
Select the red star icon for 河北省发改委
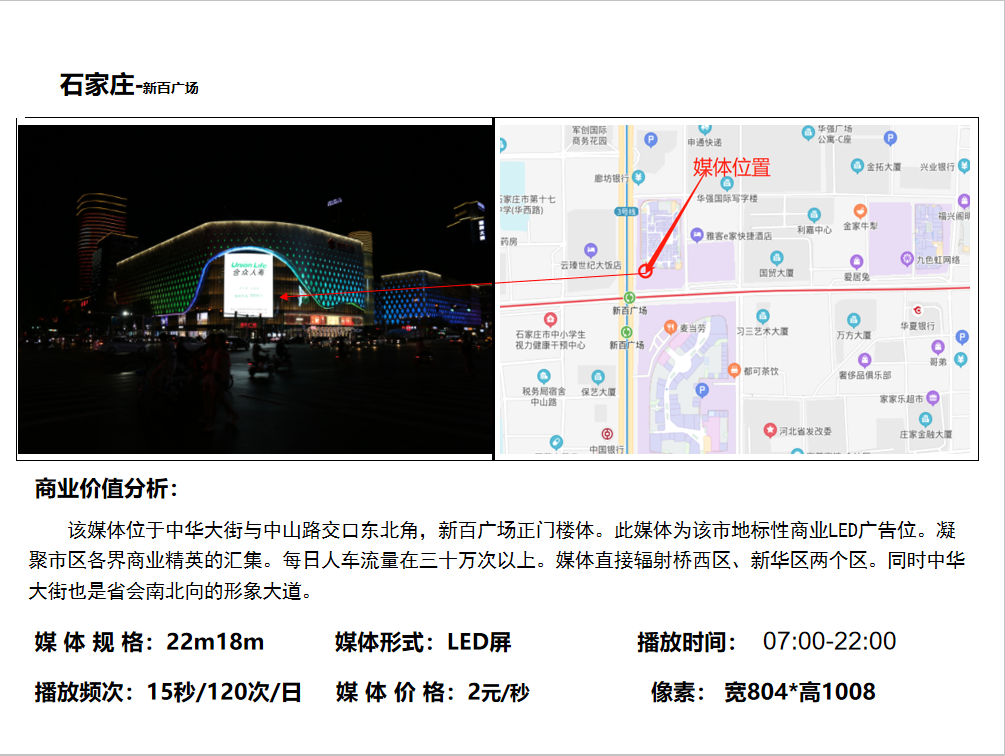(770, 430)
